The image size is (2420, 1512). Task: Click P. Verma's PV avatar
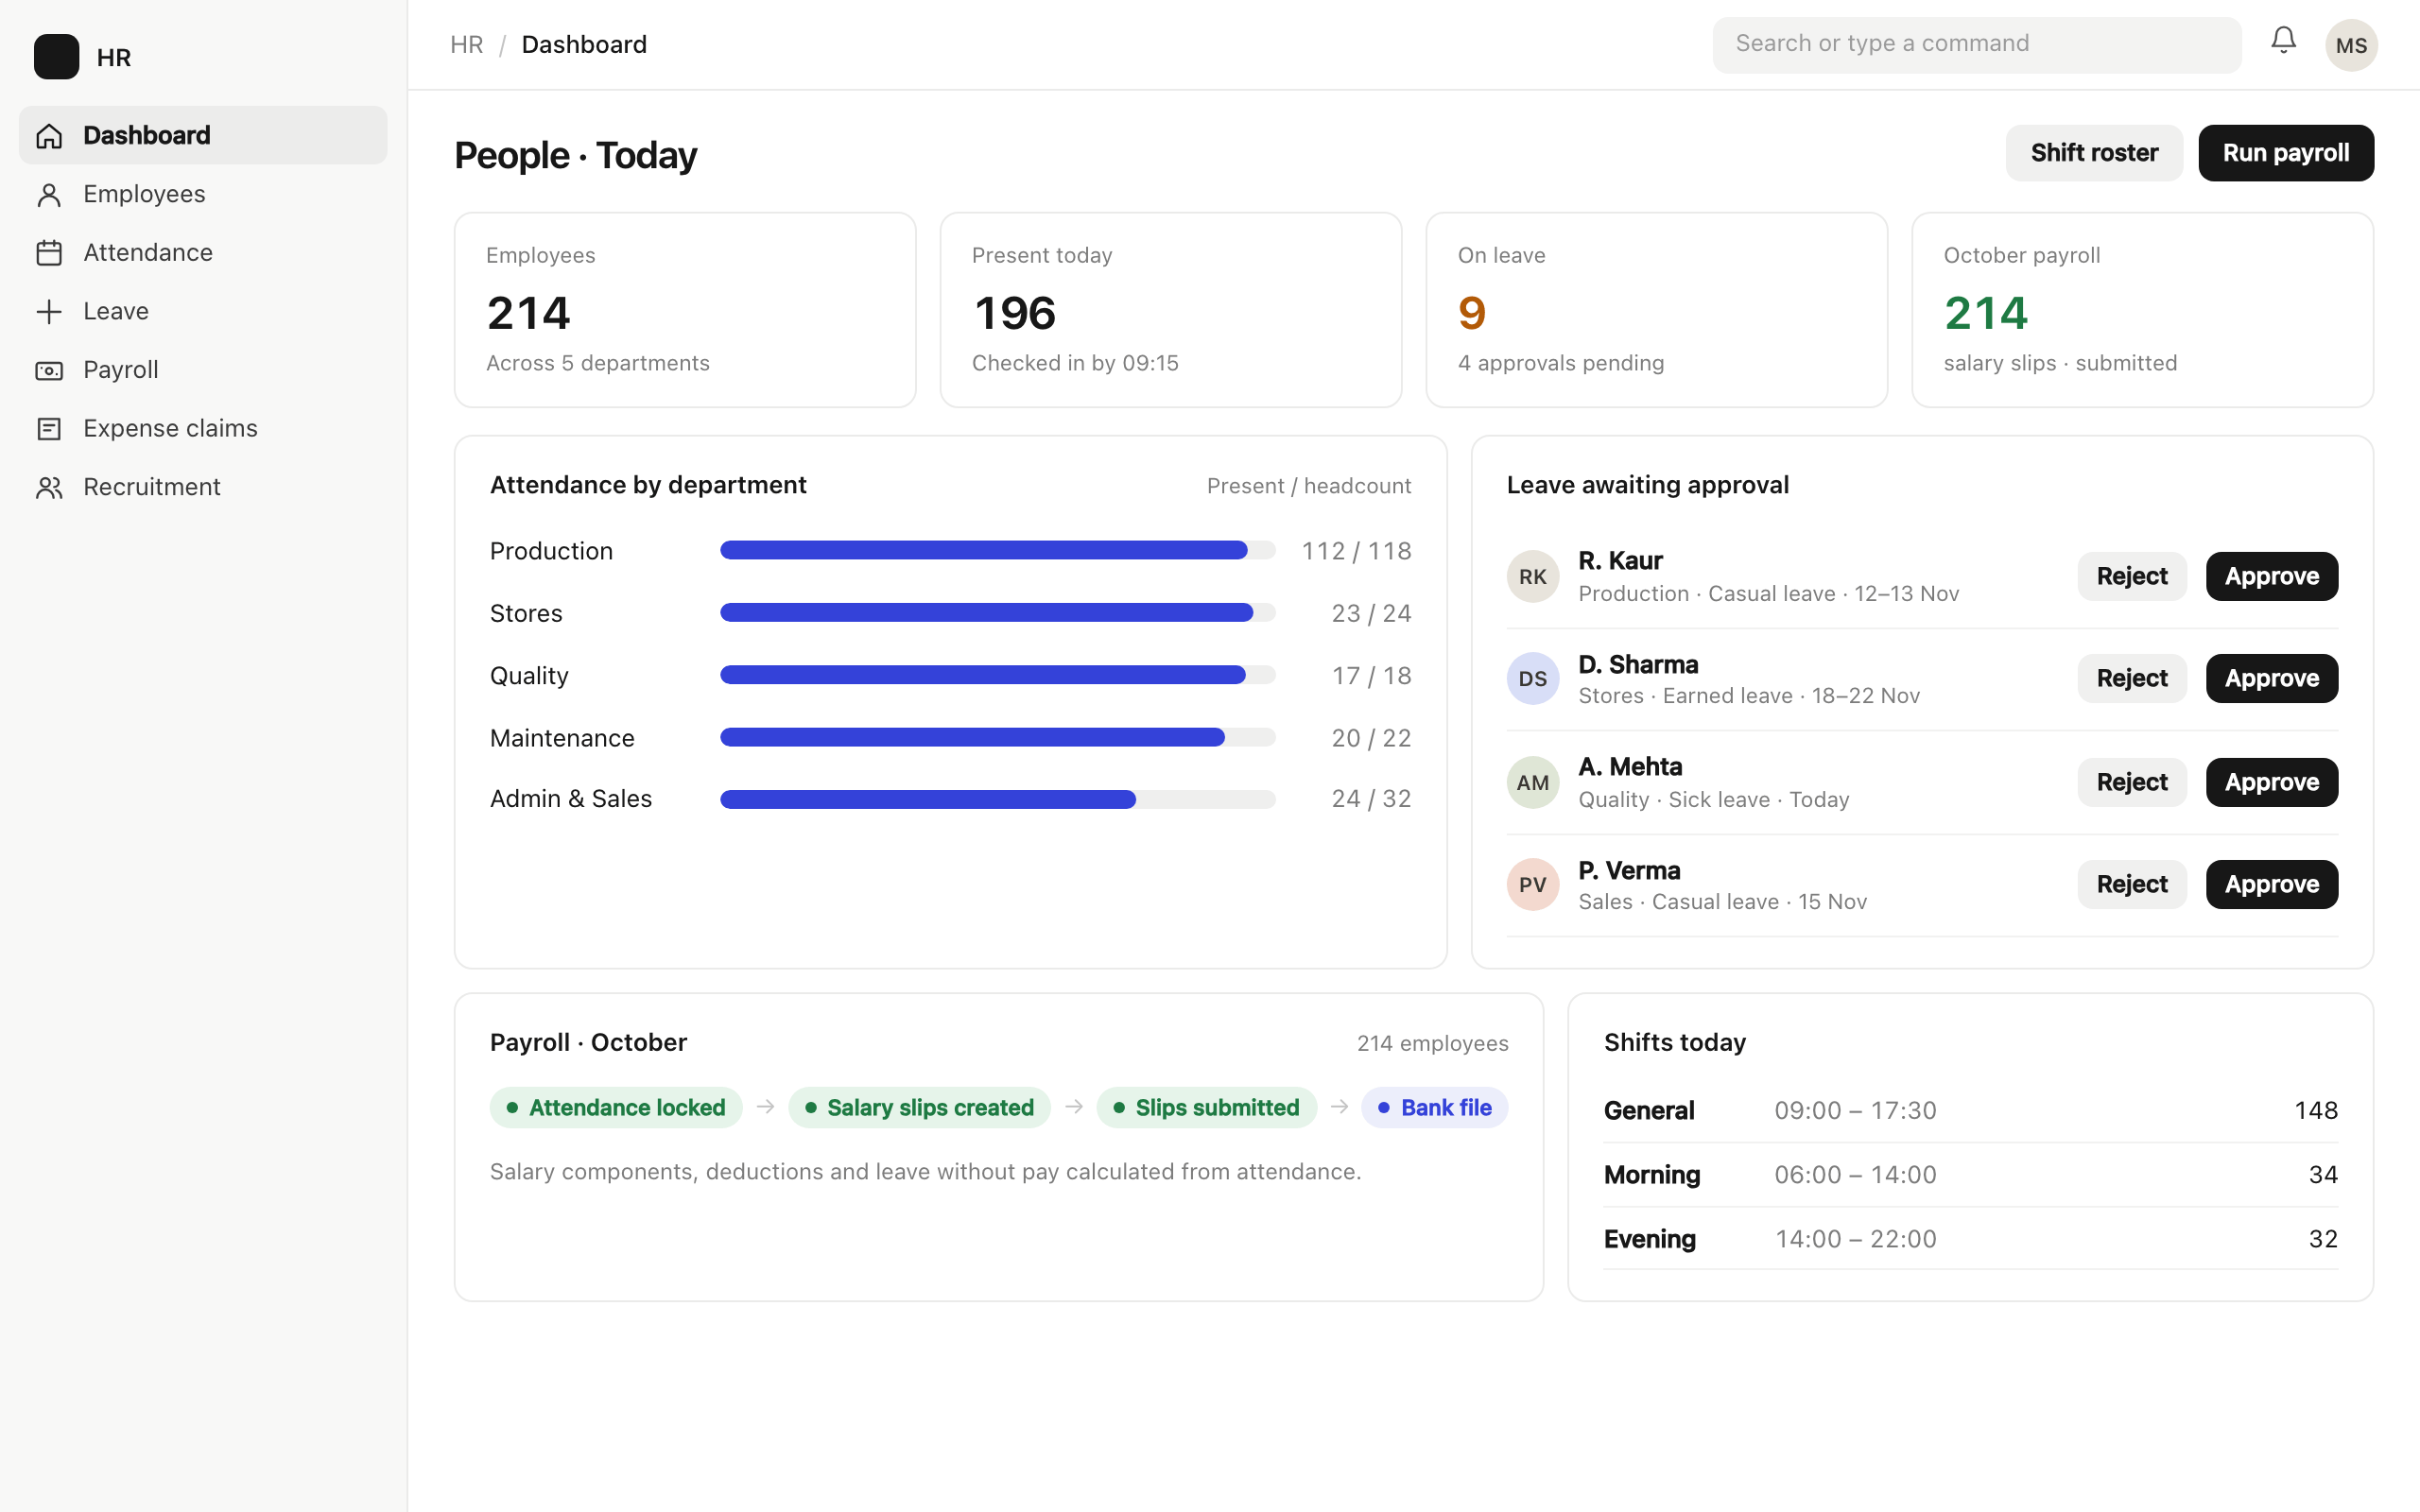[x=1533, y=884]
